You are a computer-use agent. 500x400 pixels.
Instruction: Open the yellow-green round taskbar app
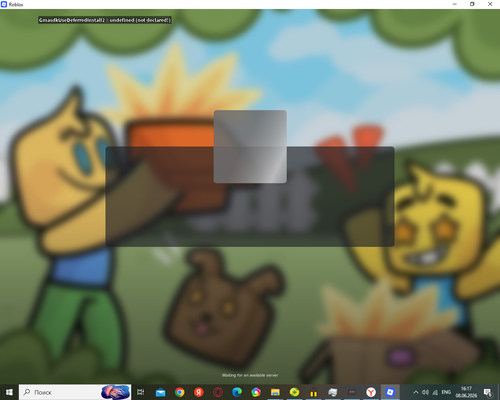coord(294,392)
